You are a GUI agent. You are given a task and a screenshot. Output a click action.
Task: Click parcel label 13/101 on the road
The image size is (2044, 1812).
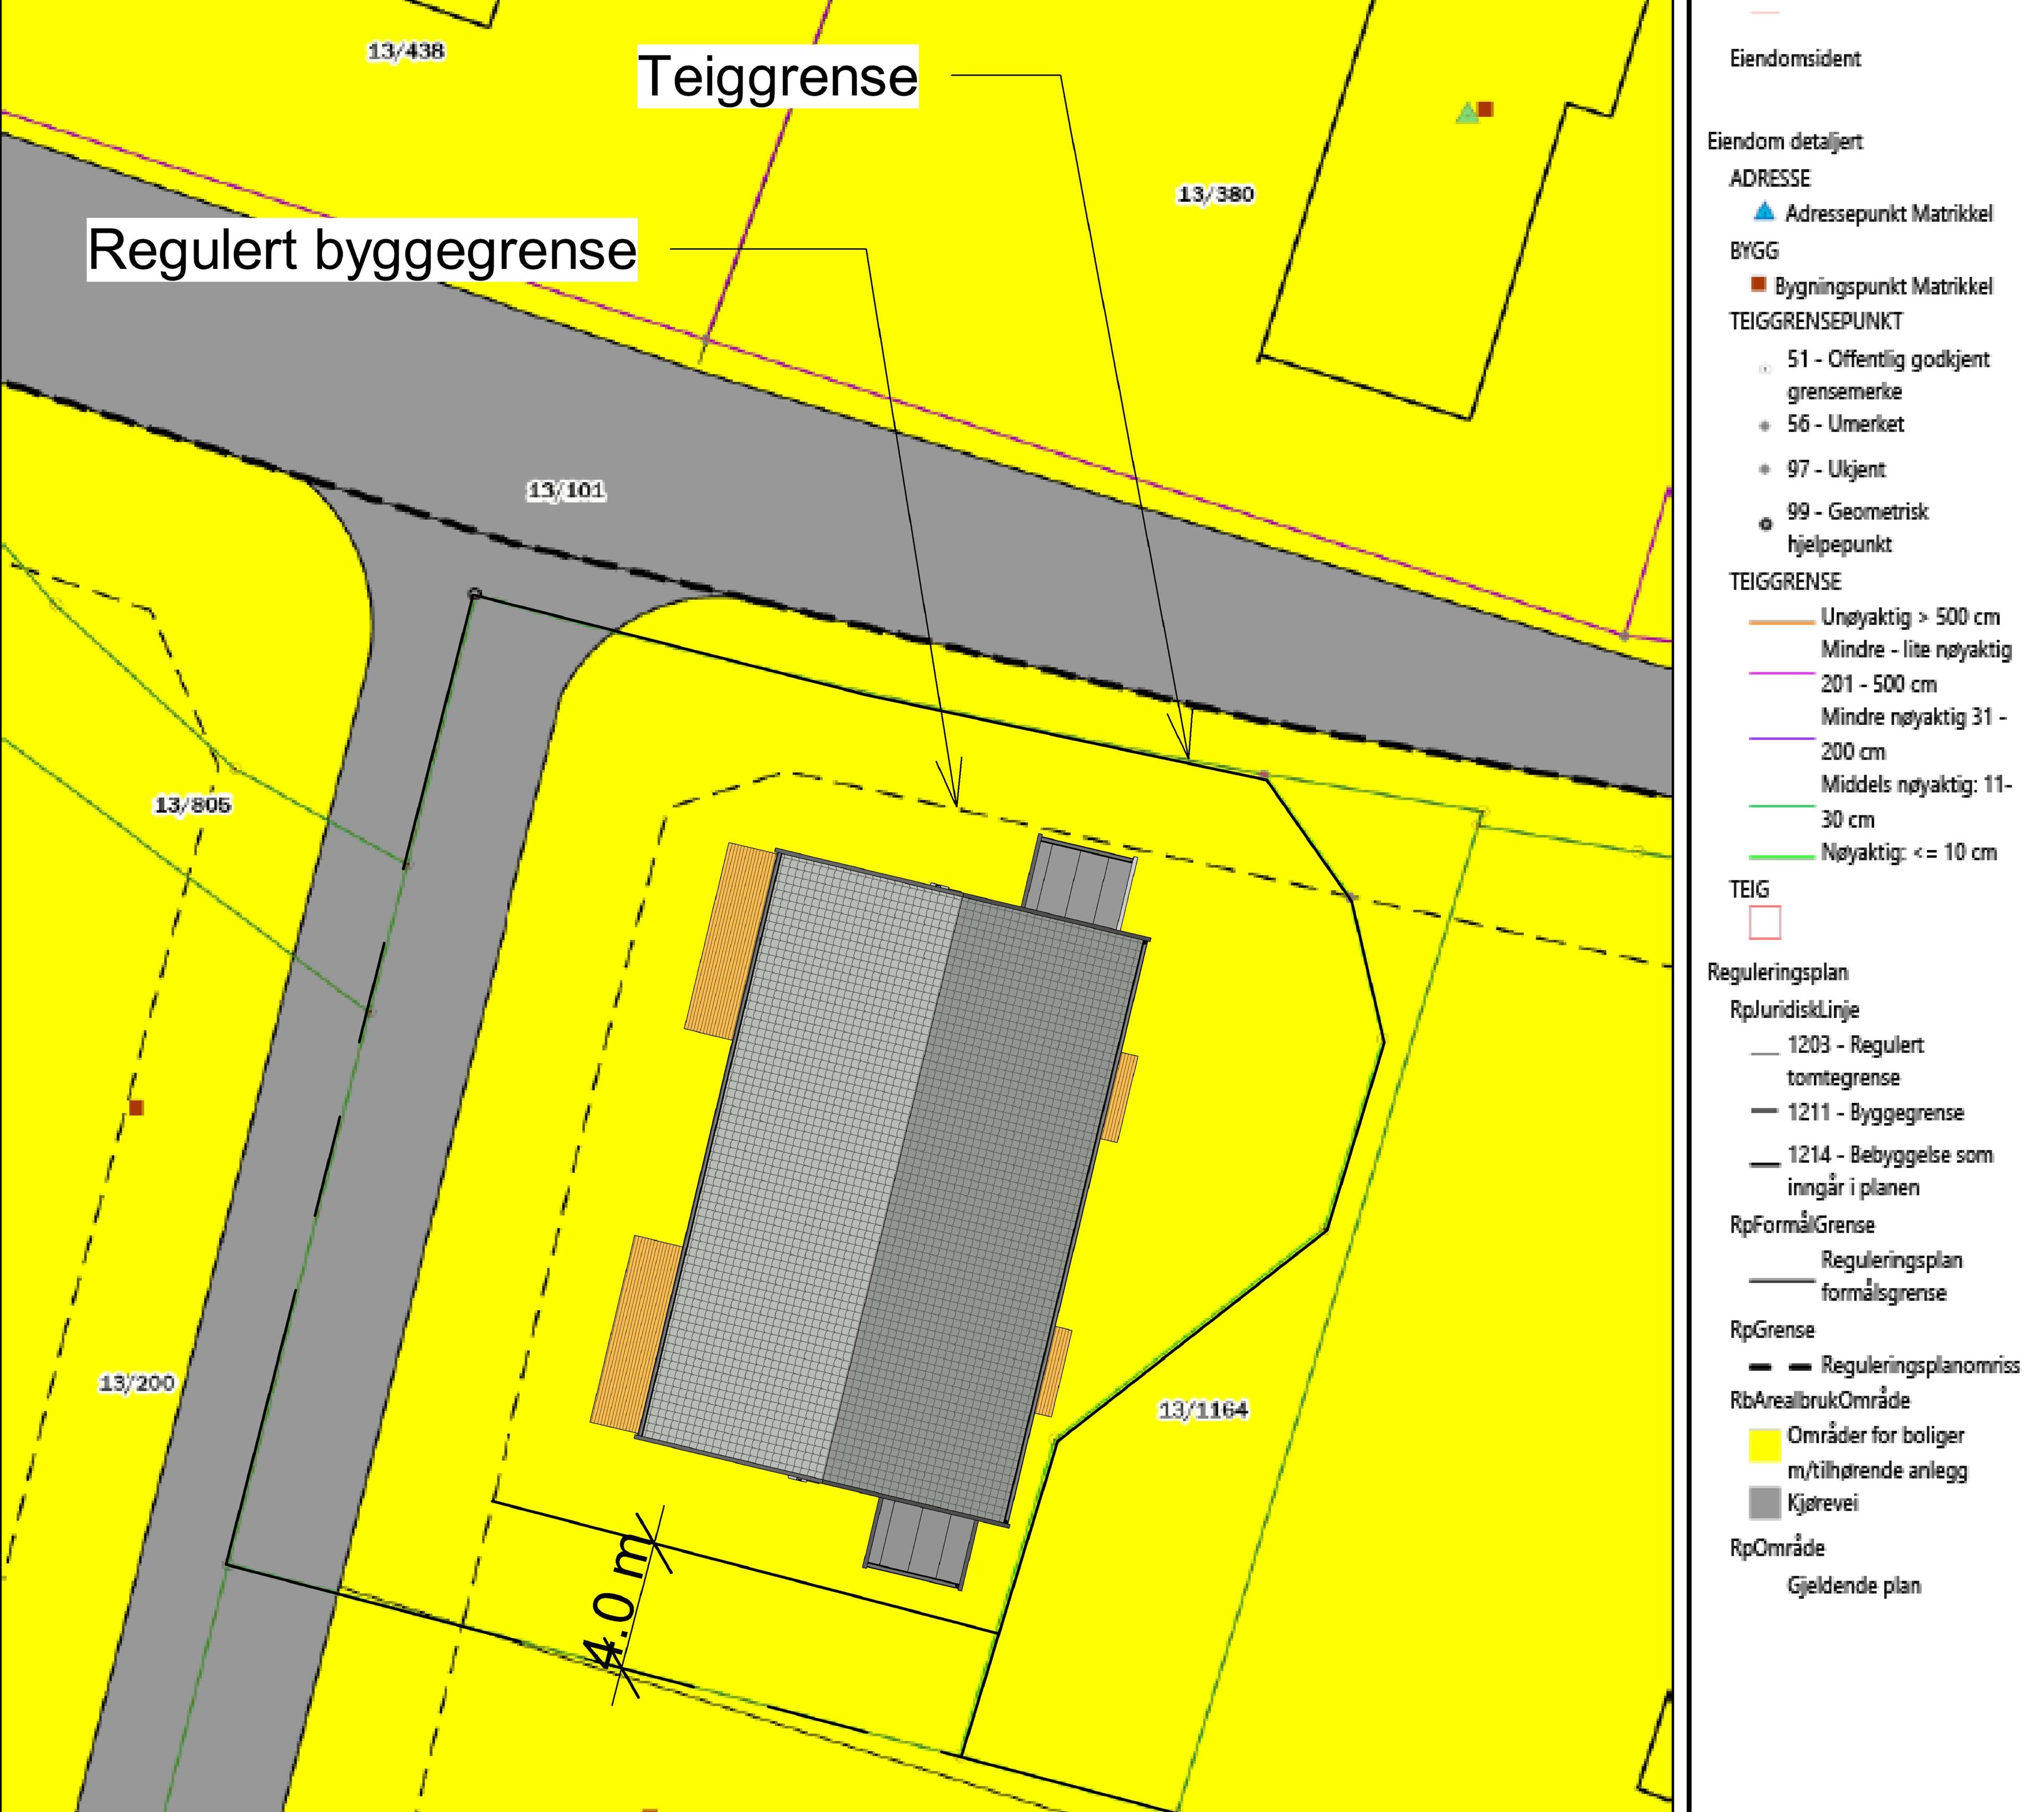(566, 490)
